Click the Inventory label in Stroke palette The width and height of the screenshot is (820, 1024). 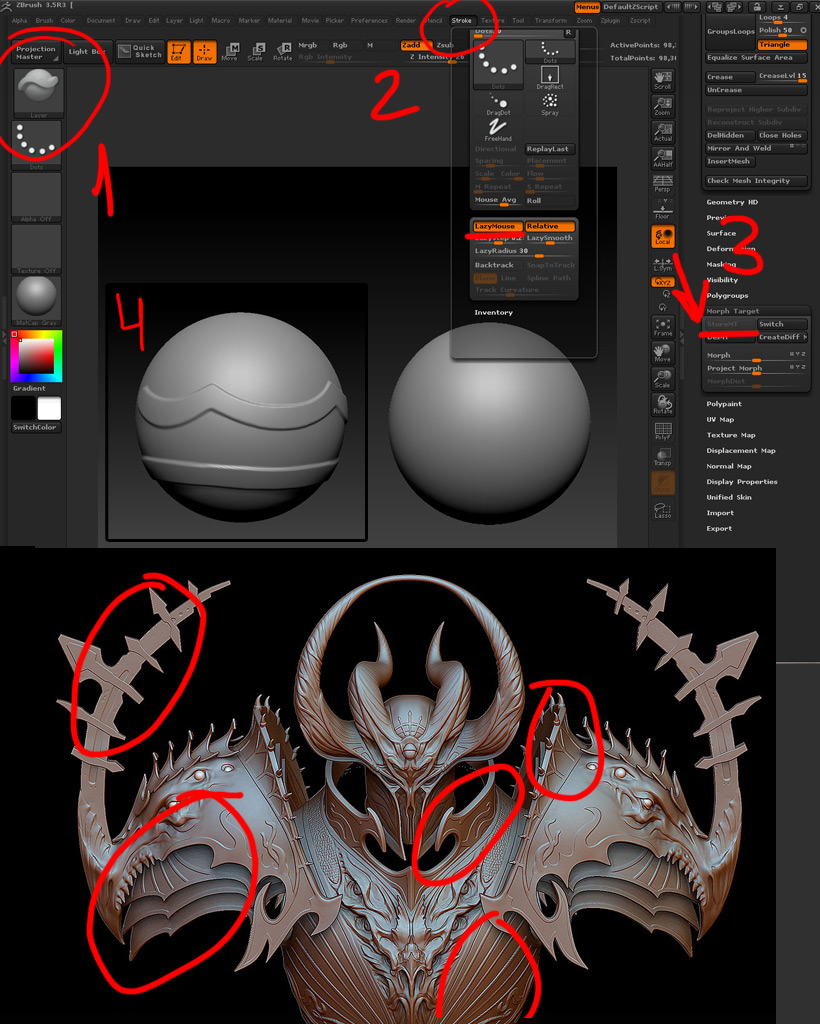pos(493,313)
